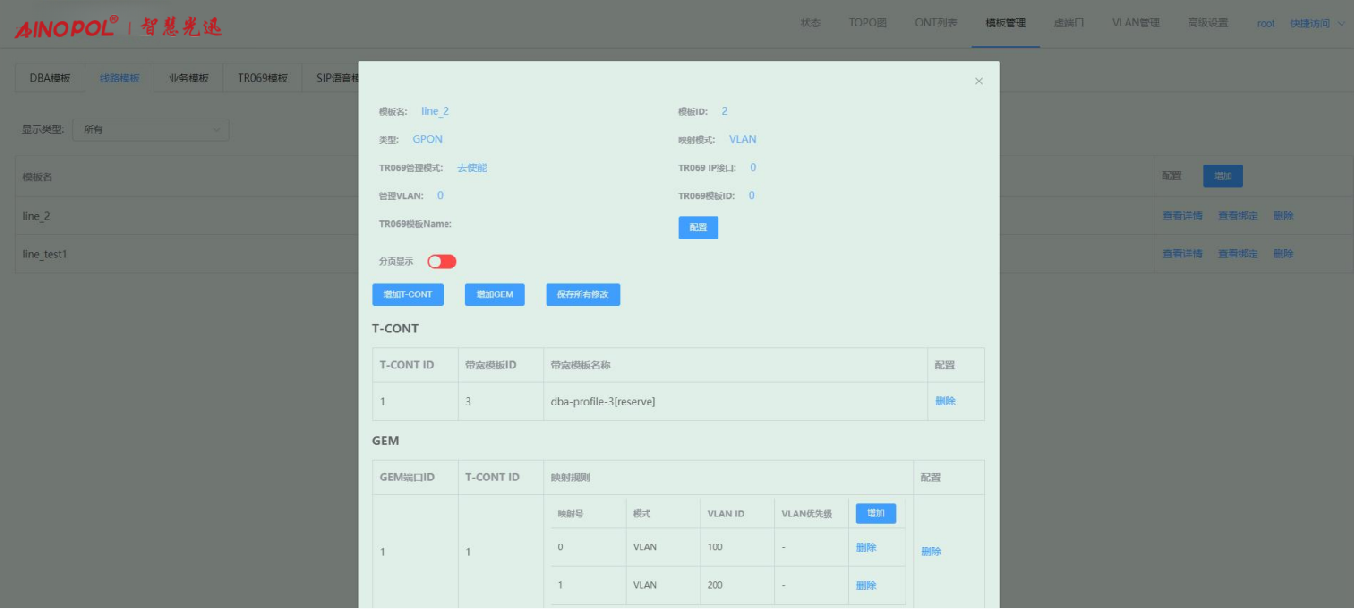Delete T-CONT row with dba-profile-3
The width and height of the screenshot is (1354, 609).
(x=945, y=401)
